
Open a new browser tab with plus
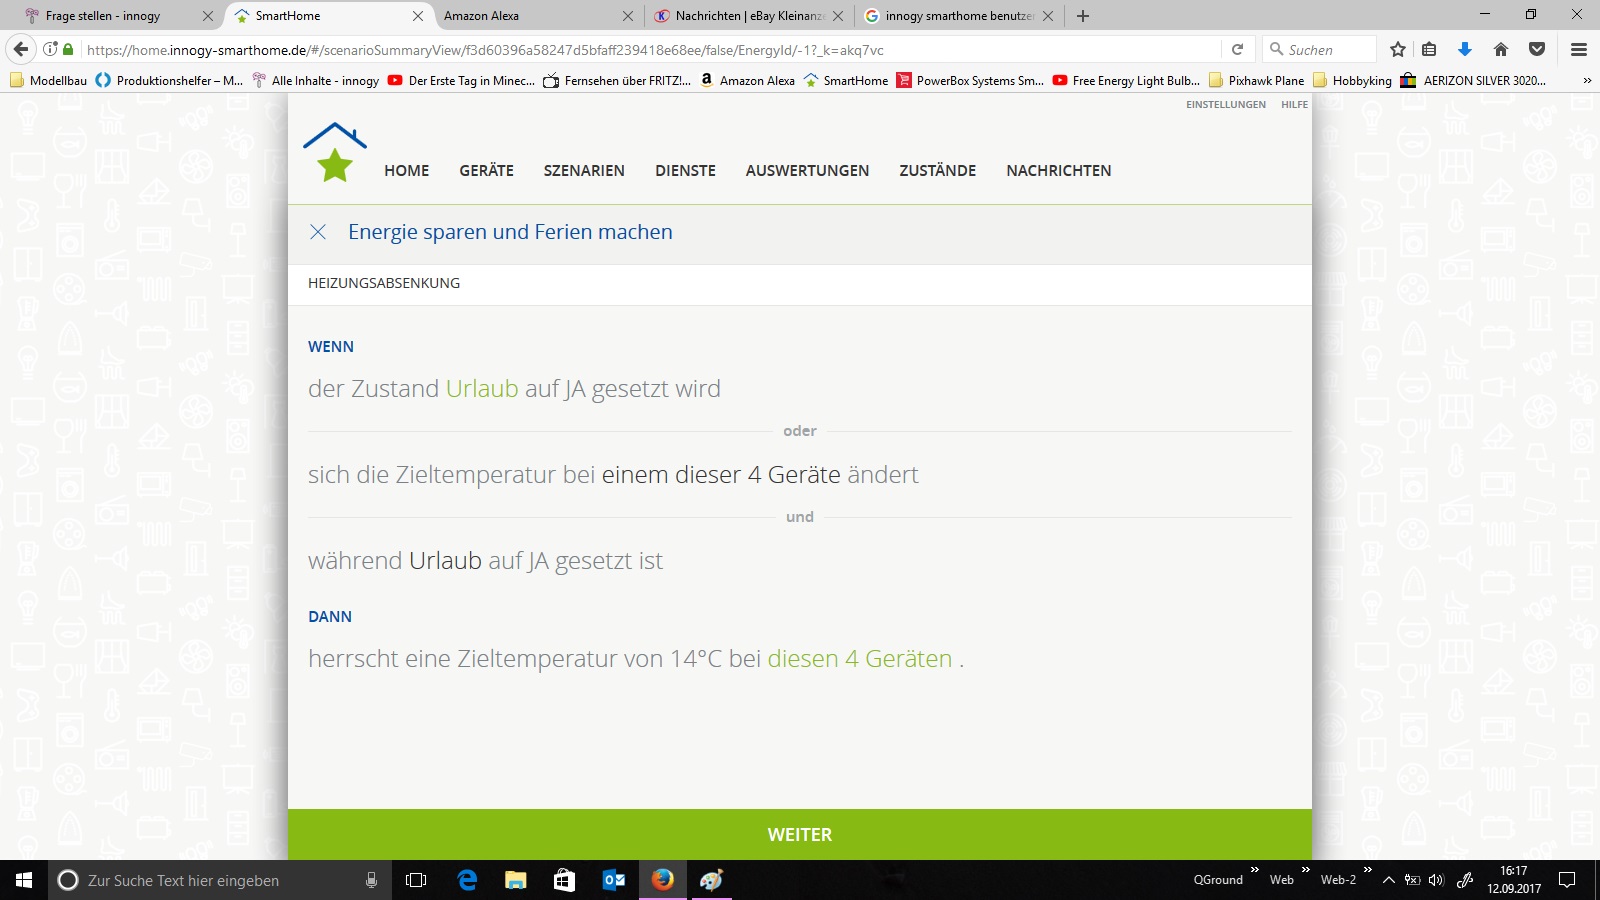(1083, 16)
